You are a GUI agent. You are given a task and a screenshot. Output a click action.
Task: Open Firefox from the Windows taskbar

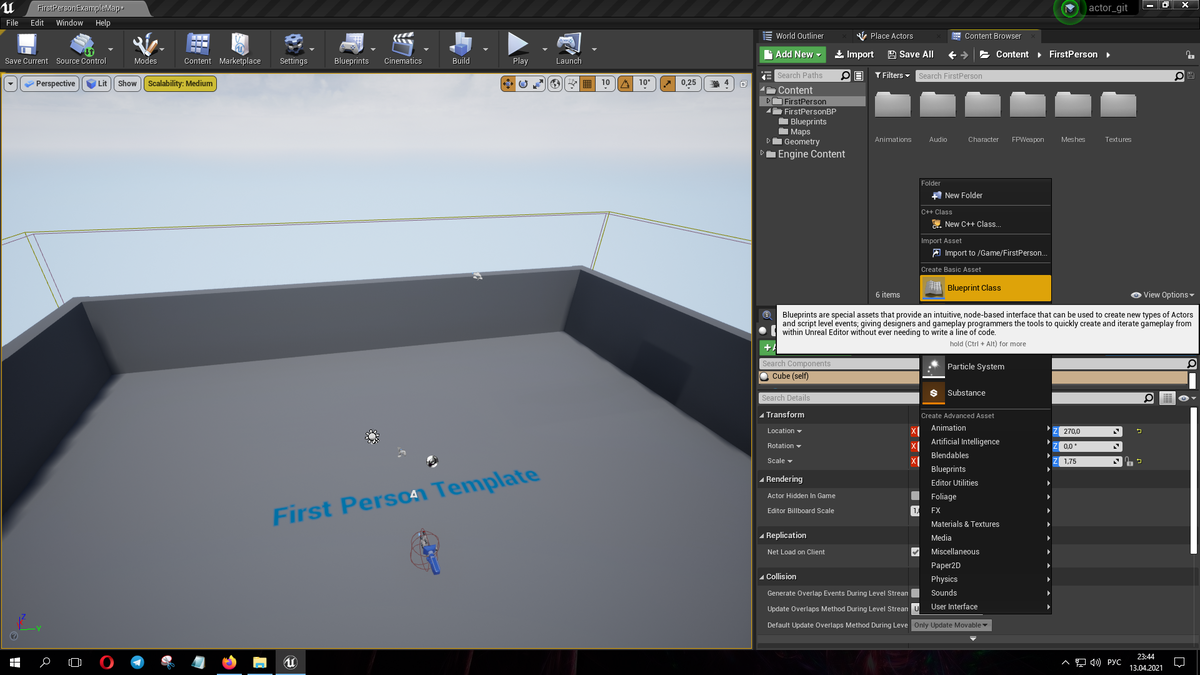click(229, 662)
